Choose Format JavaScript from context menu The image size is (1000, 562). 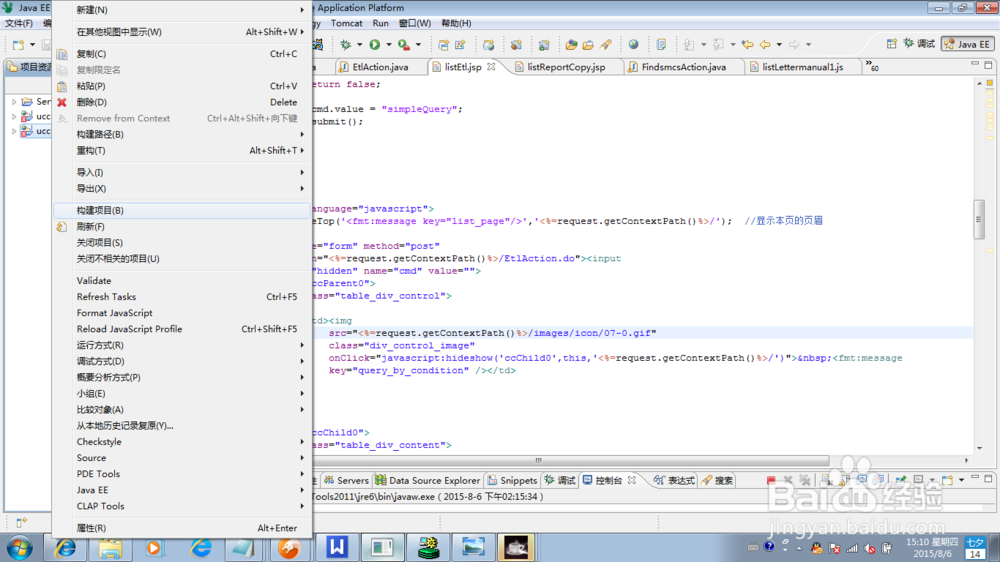(x=182, y=313)
